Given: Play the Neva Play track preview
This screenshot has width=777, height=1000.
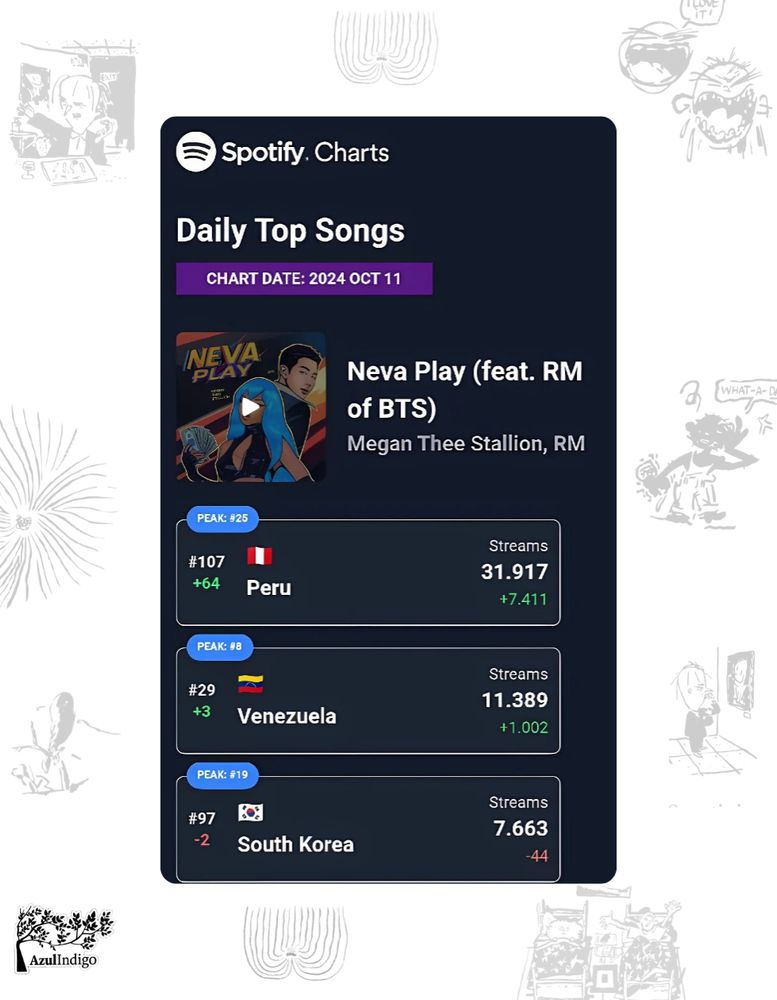Looking at the screenshot, I should coord(251,407).
